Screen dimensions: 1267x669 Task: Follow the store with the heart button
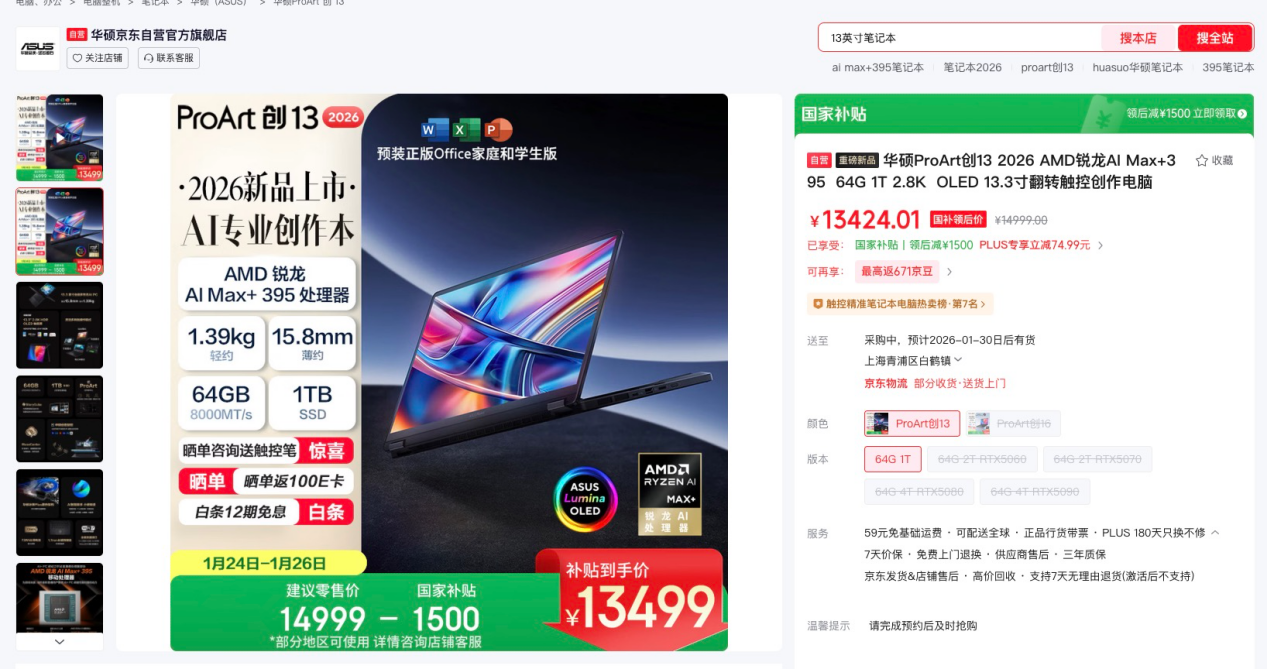point(98,58)
